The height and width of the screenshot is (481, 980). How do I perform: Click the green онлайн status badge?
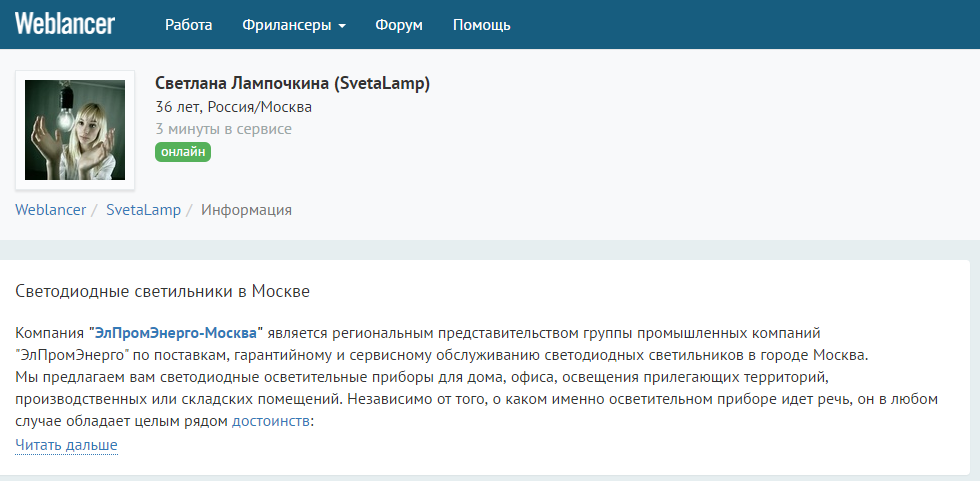[x=183, y=152]
